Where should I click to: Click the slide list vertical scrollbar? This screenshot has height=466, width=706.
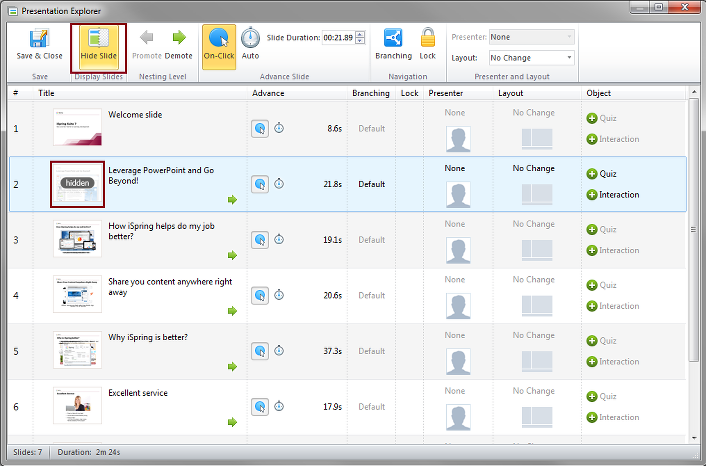pyautogui.click(x=693, y=230)
